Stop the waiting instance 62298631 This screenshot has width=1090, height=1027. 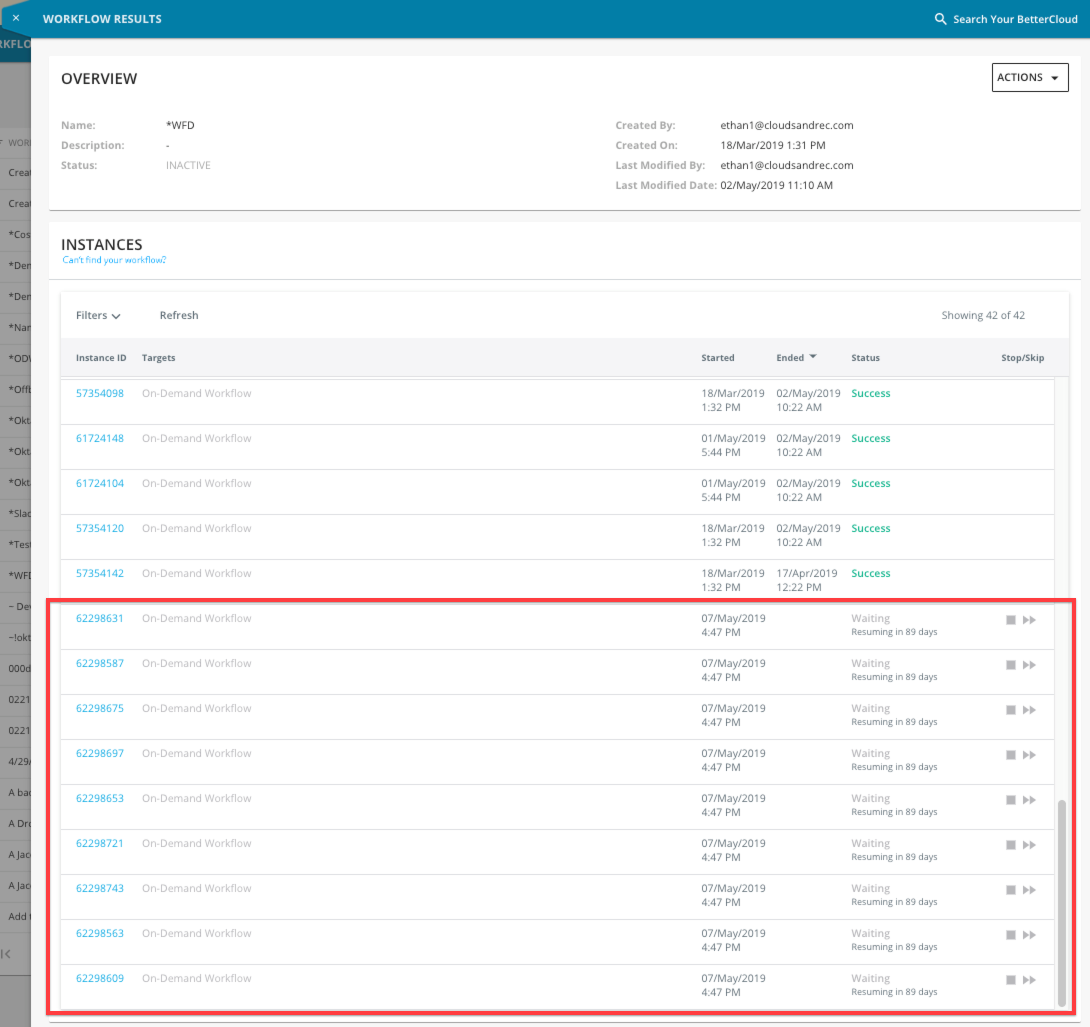[1011, 620]
